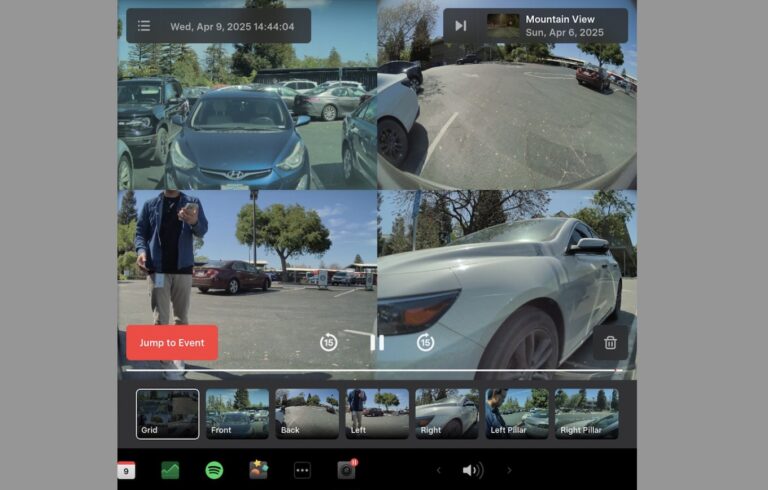This screenshot has height=490, width=768.
Task: Switch to the Back camera thumbnail
Action: (x=307, y=413)
